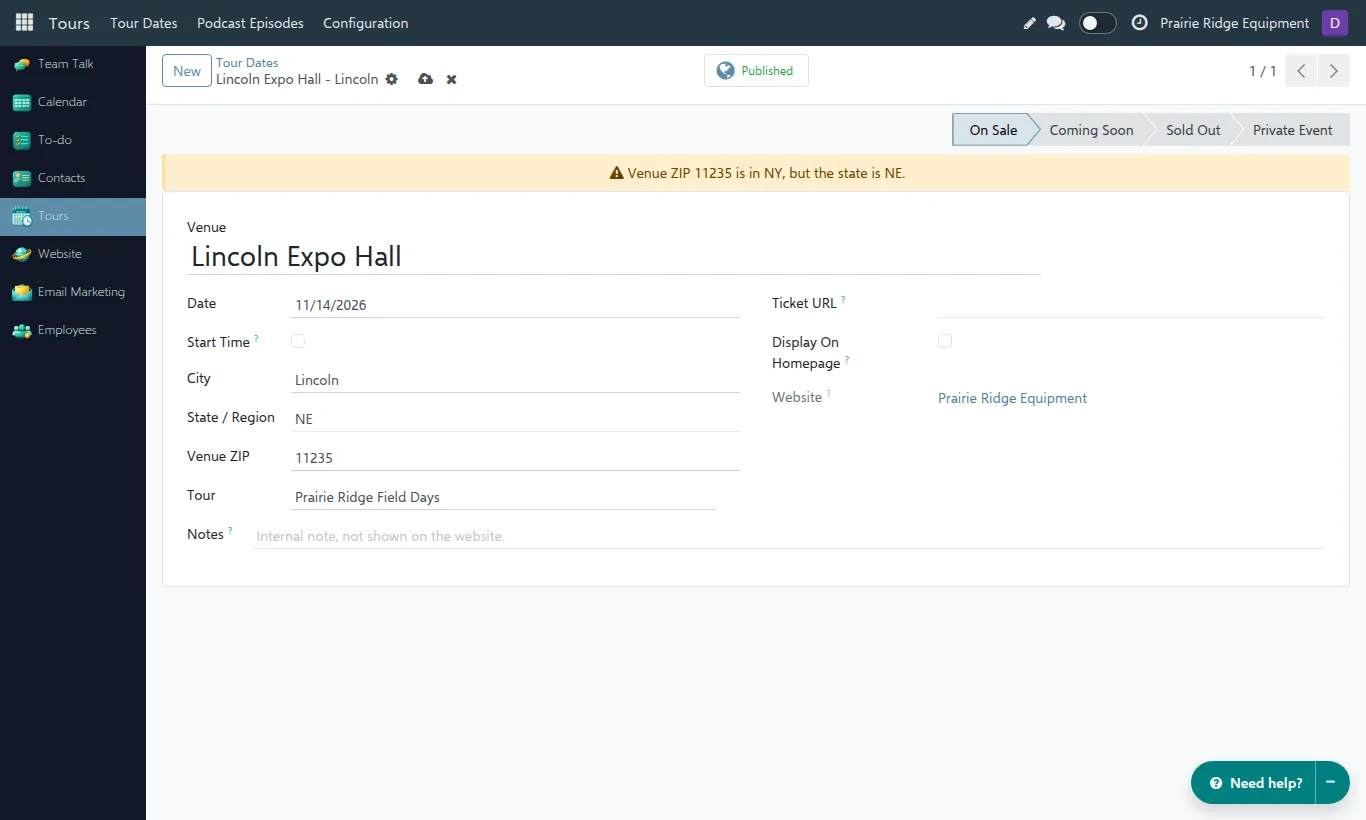Viewport: 1366px width, 820px height.
Task: Click into the Ticket URL field
Action: coord(1131,304)
